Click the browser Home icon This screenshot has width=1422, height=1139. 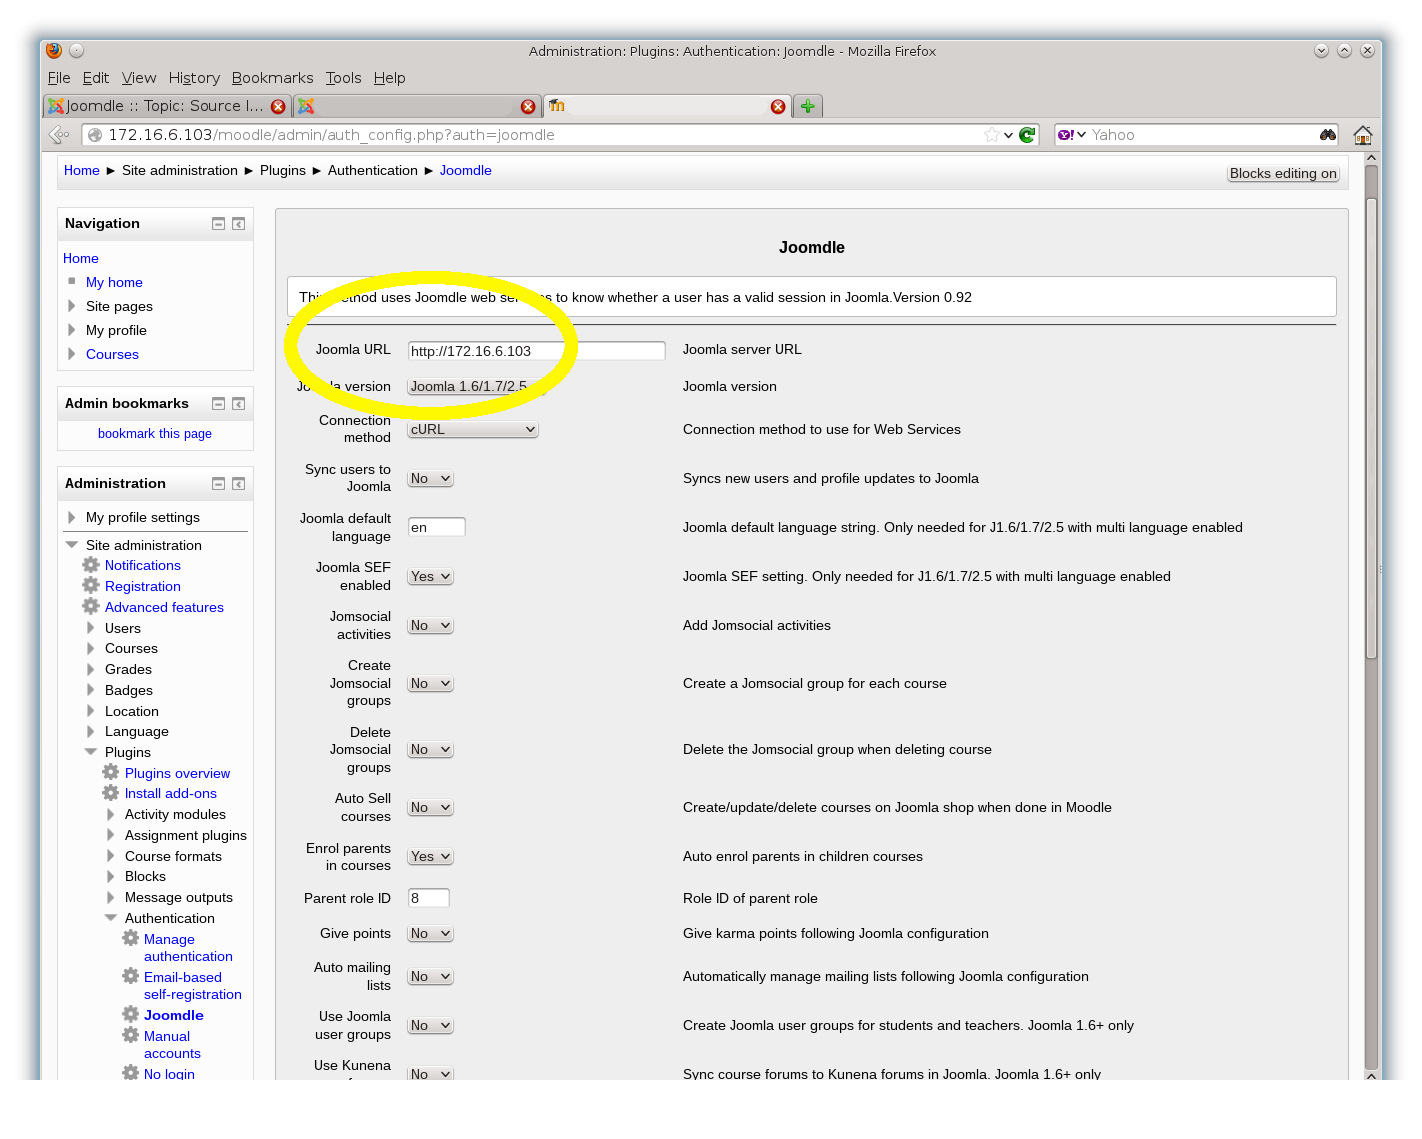(x=1362, y=135)
